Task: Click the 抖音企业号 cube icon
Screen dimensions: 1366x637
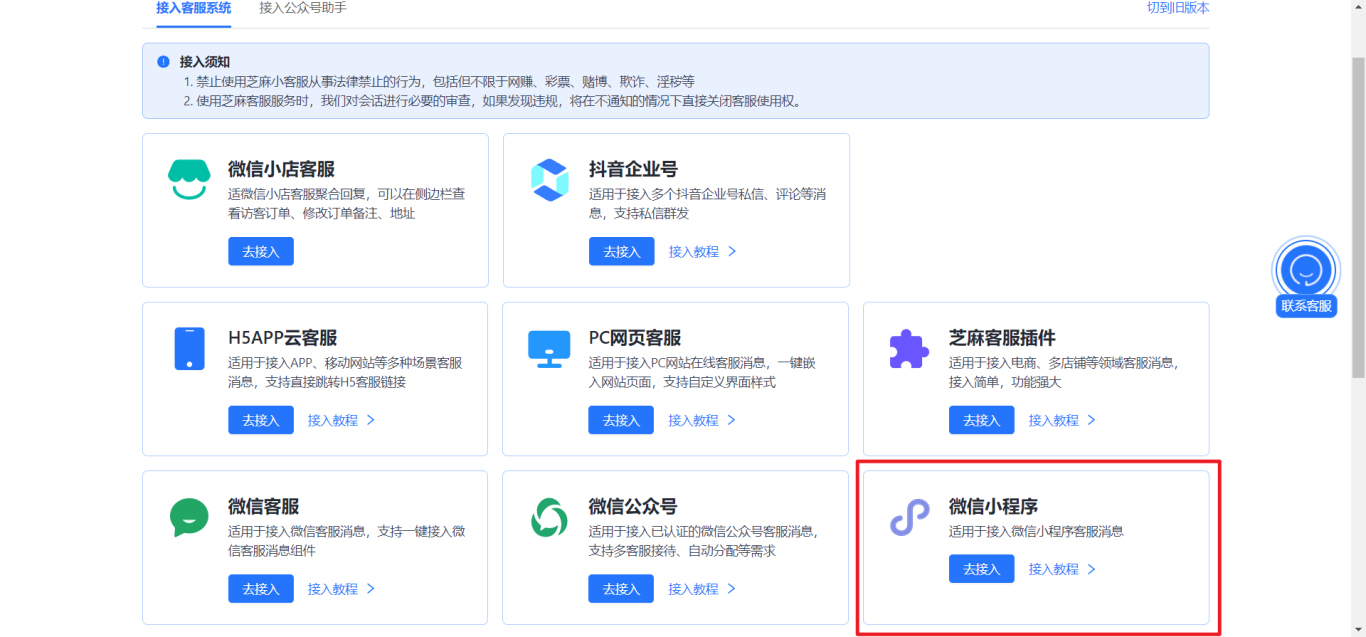Action: coord(549,178)
